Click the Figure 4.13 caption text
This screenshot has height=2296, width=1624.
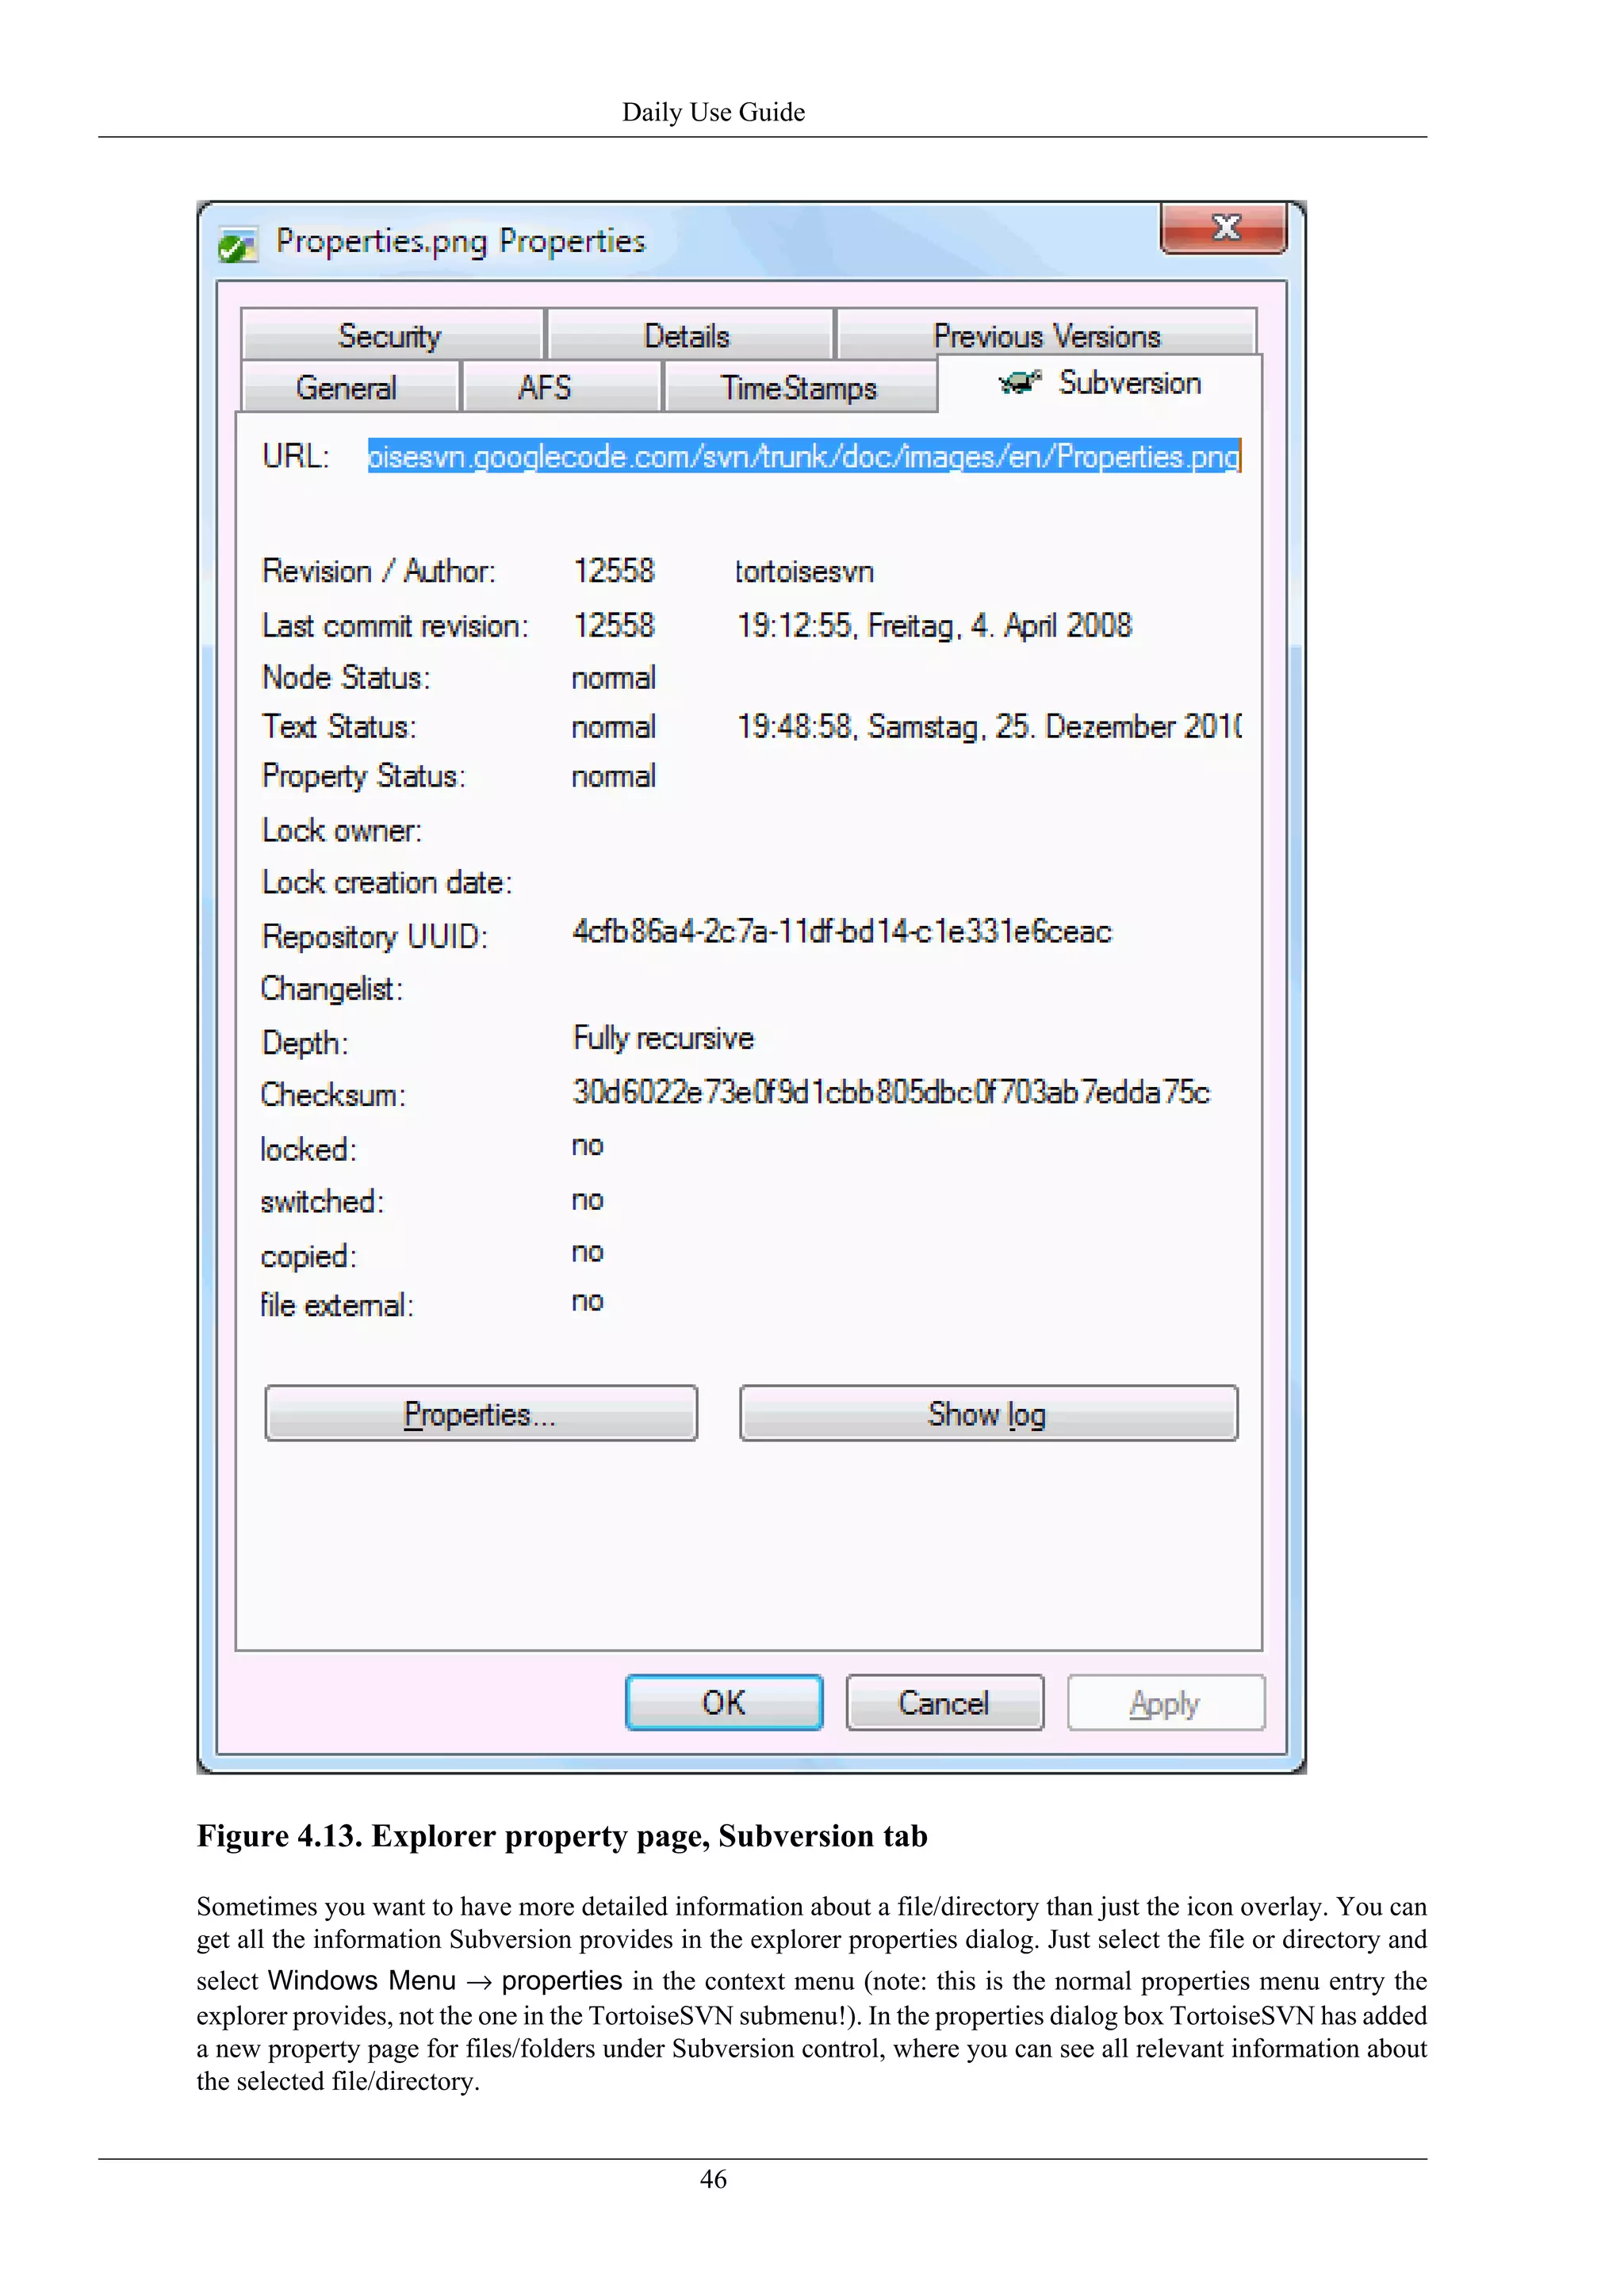point(562,1836)
